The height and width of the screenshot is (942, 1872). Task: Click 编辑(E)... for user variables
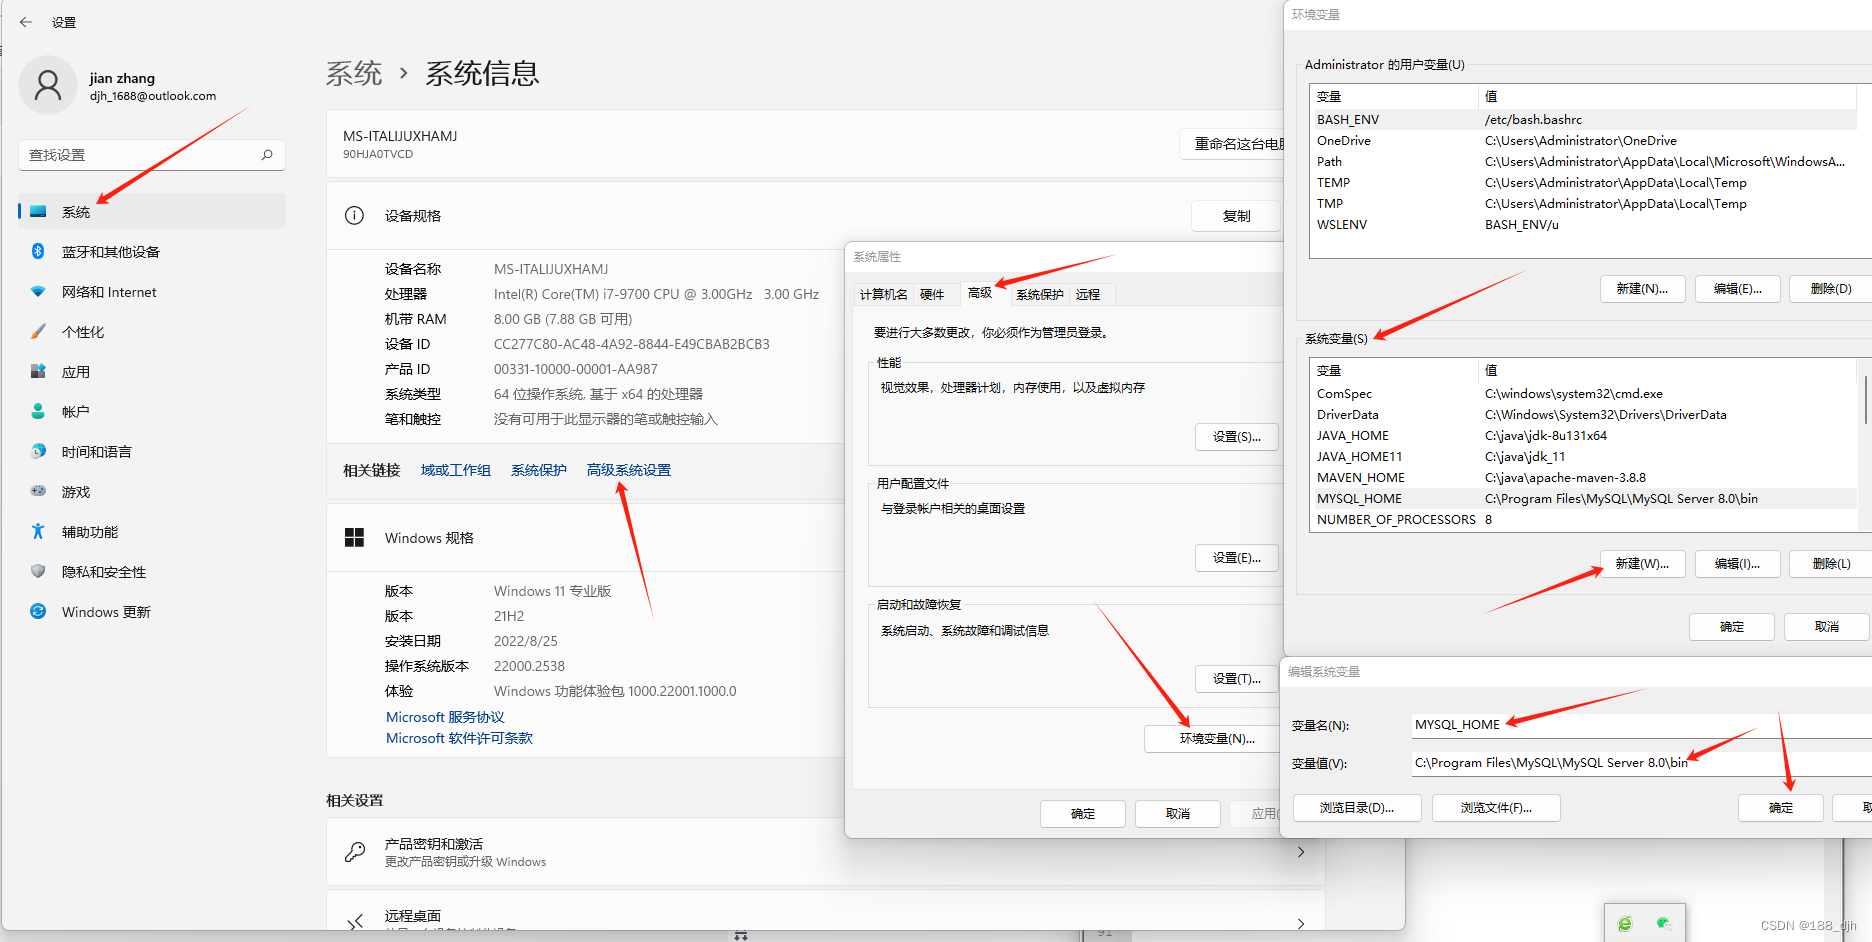pos(1737,289)
